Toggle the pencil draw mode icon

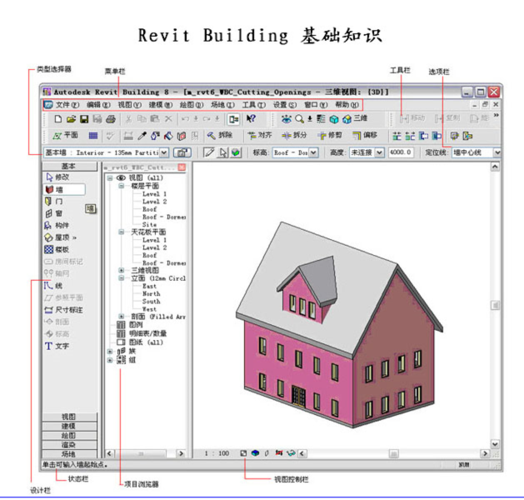tap(209, 152)
